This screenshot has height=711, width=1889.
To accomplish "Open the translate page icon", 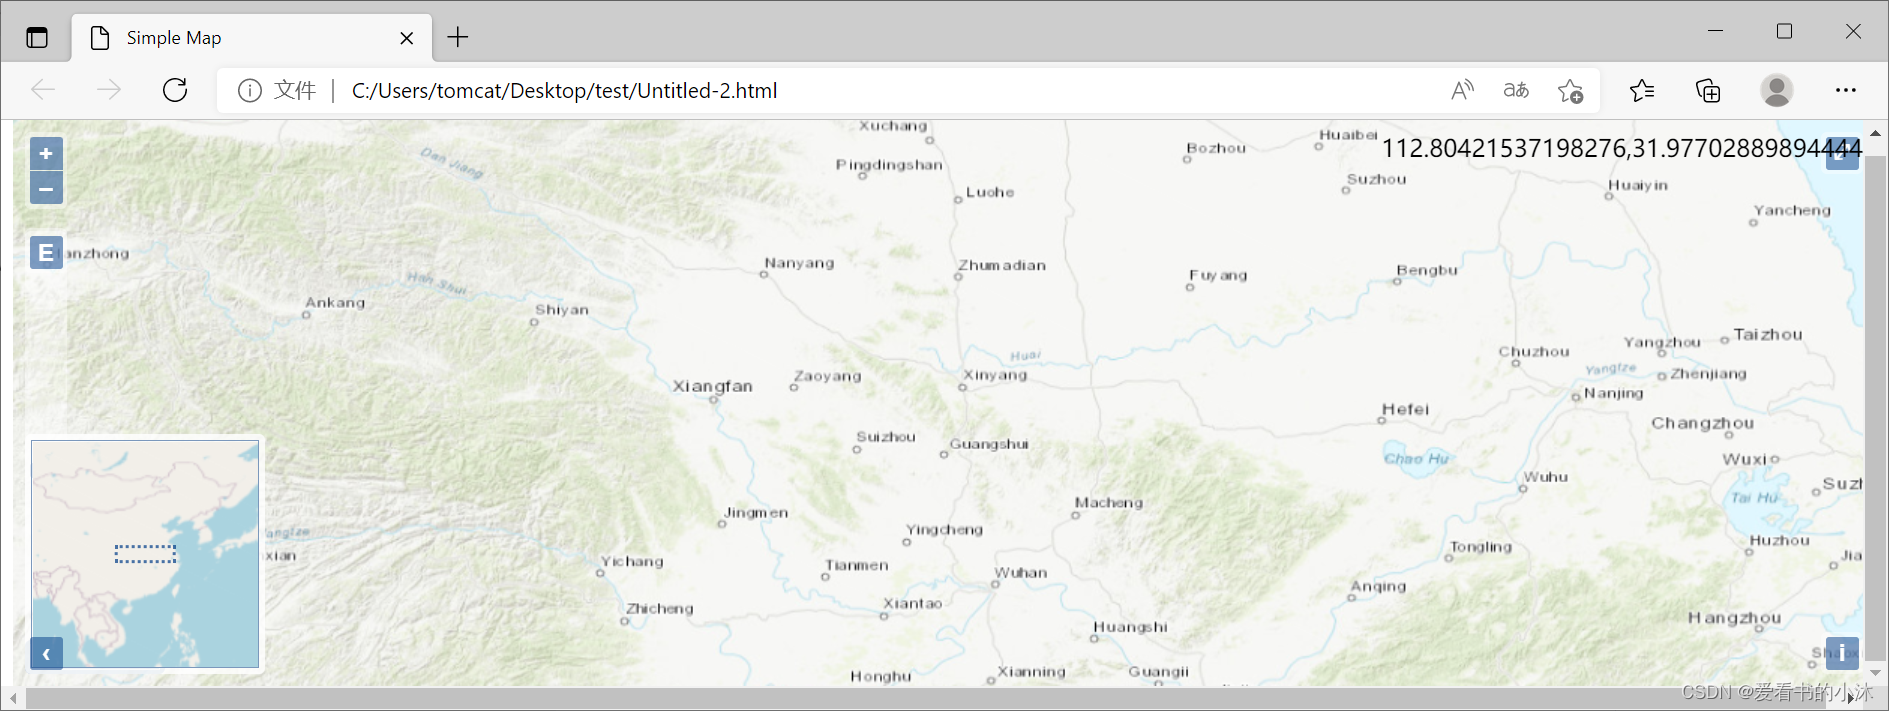I will click(1516, 91).
